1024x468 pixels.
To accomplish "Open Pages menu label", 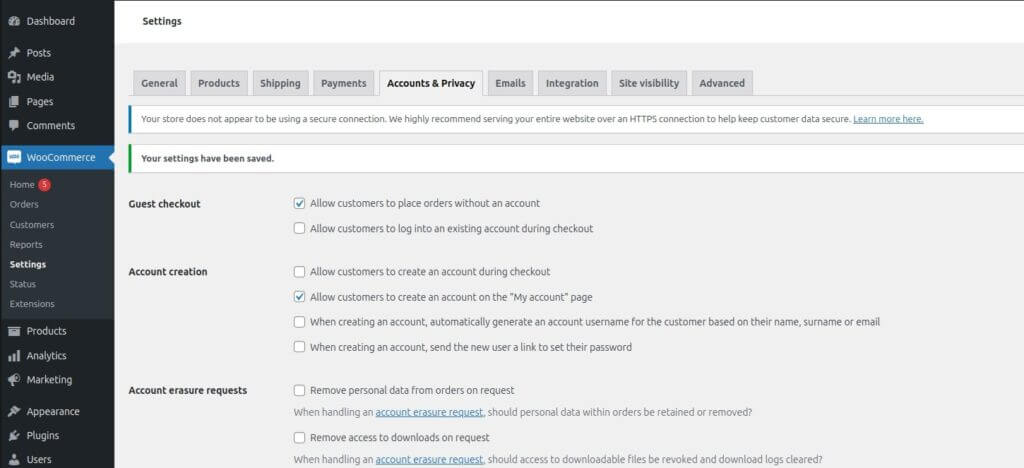I will 40,102.
